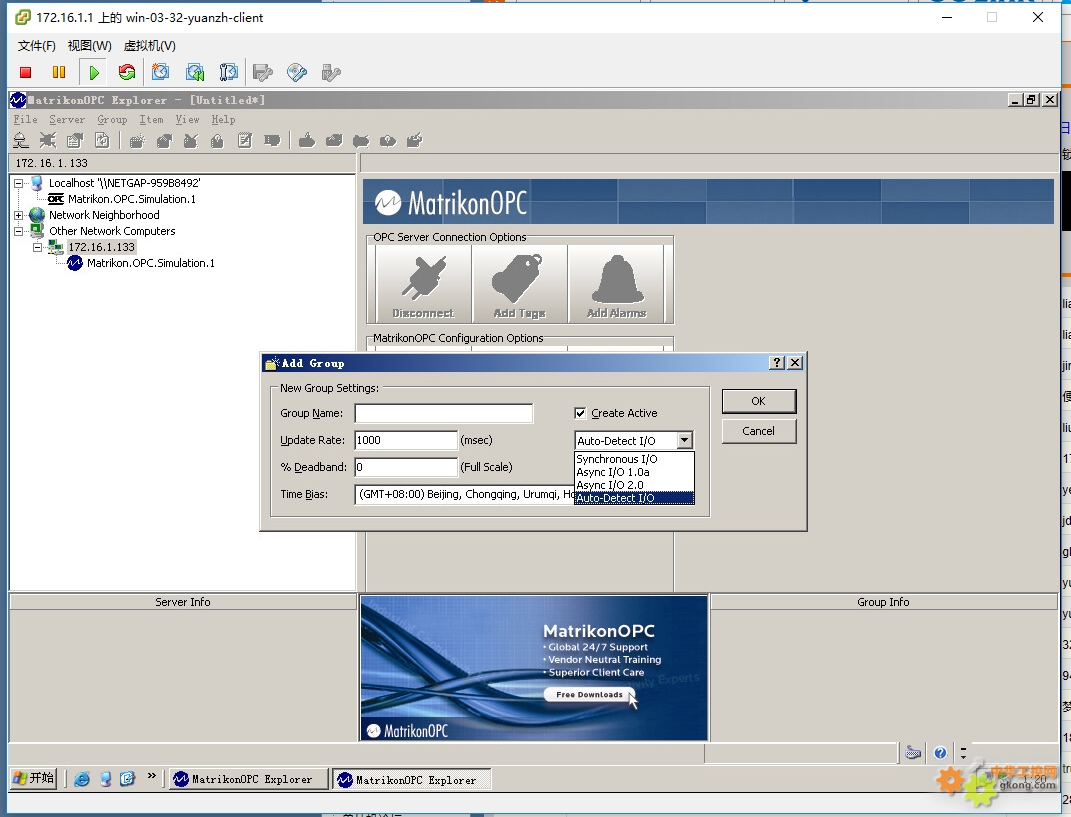Expand the quick launch overflow chevron
Screen dimensions: 1071x817
[152, 776]
